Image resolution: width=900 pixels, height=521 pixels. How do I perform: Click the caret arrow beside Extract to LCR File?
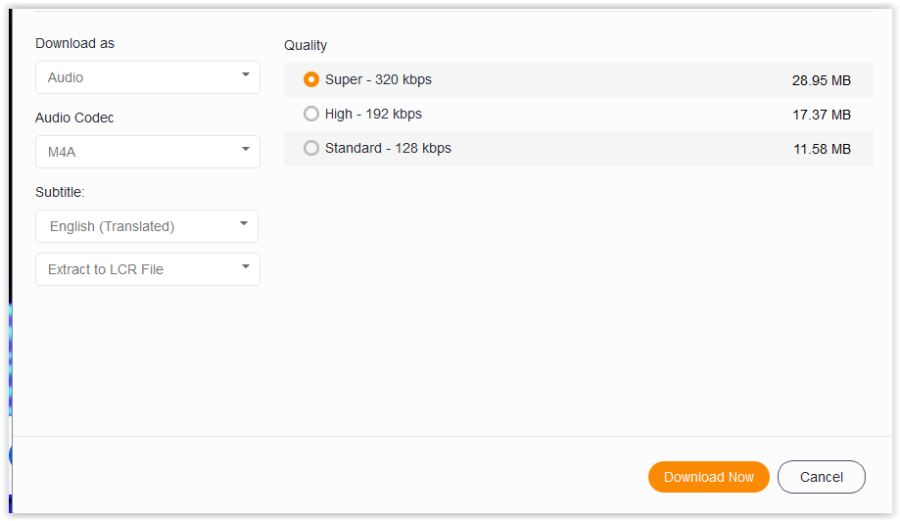click(245, 268)
